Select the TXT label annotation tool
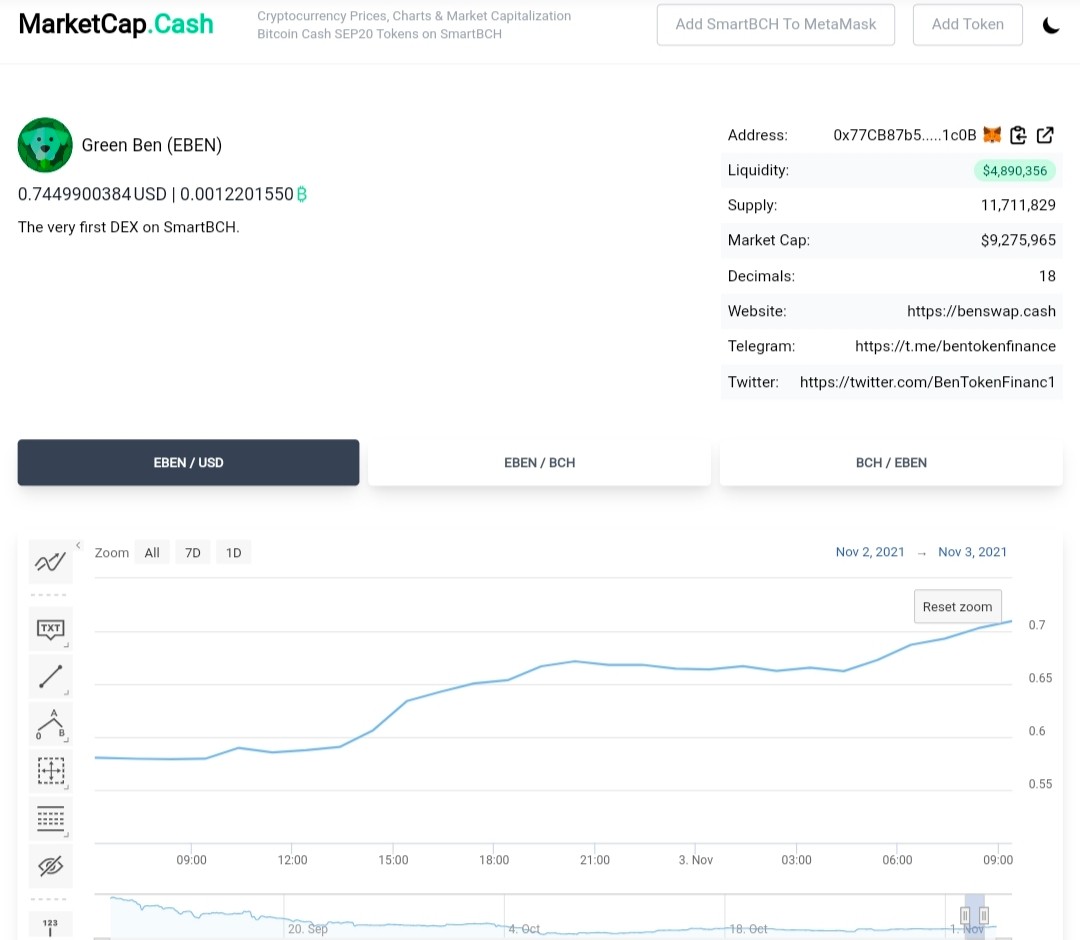Image resolution: width=1080 pixels, height=940 pixels. (x=50, y=628)
